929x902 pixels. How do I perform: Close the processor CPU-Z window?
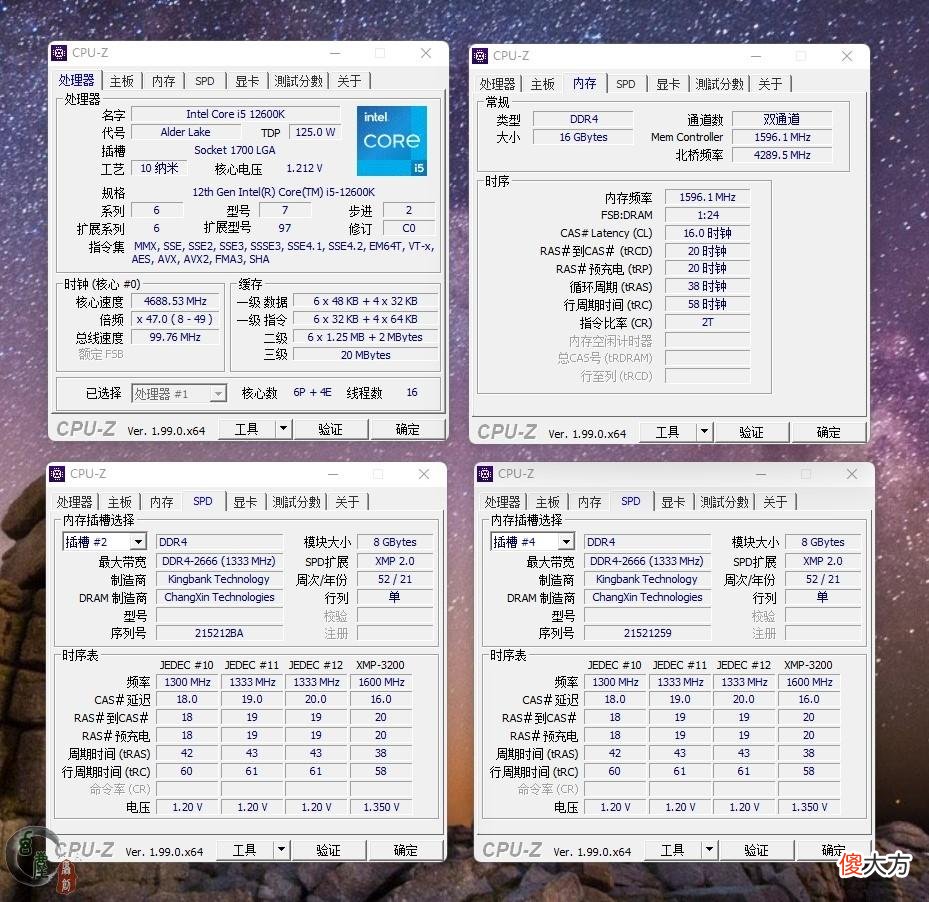425,53
